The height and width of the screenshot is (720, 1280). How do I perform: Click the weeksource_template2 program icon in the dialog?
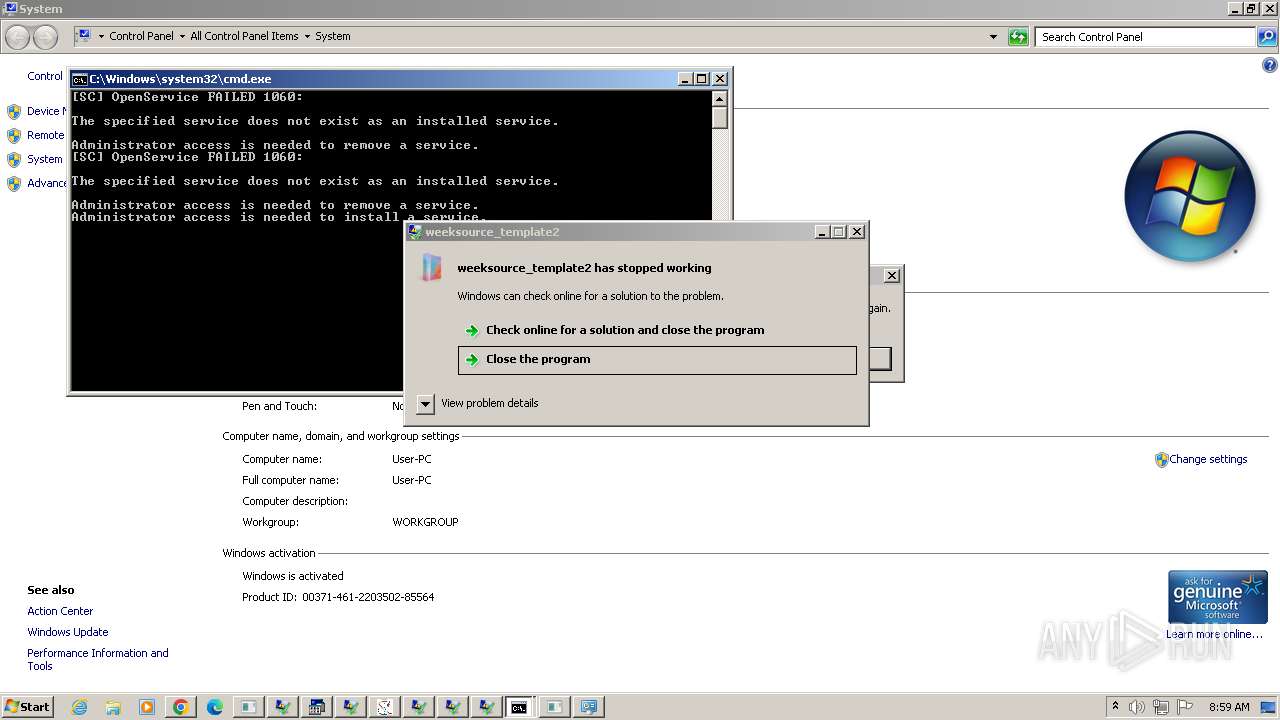coord(431,267)
